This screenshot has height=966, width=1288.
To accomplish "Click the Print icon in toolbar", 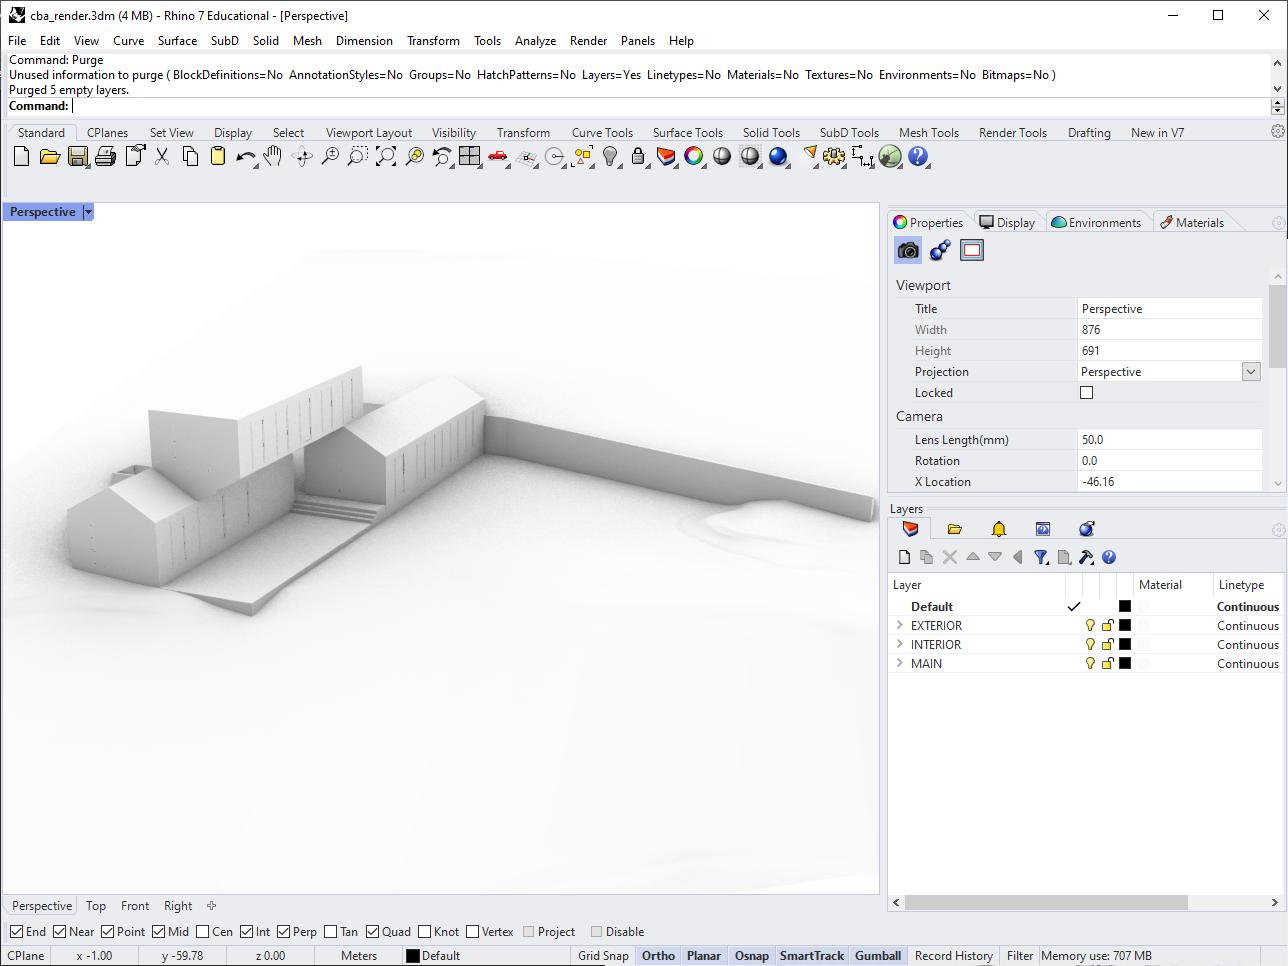I will pos(105,156).
